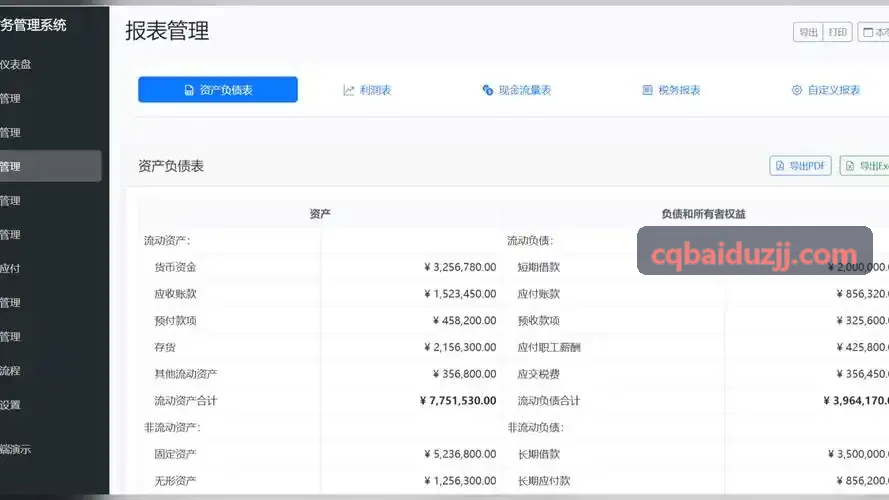889x500 pixels.
Task: Click the 长期应付款 row label
Action: pyautogui.click(x=544, y=480)
